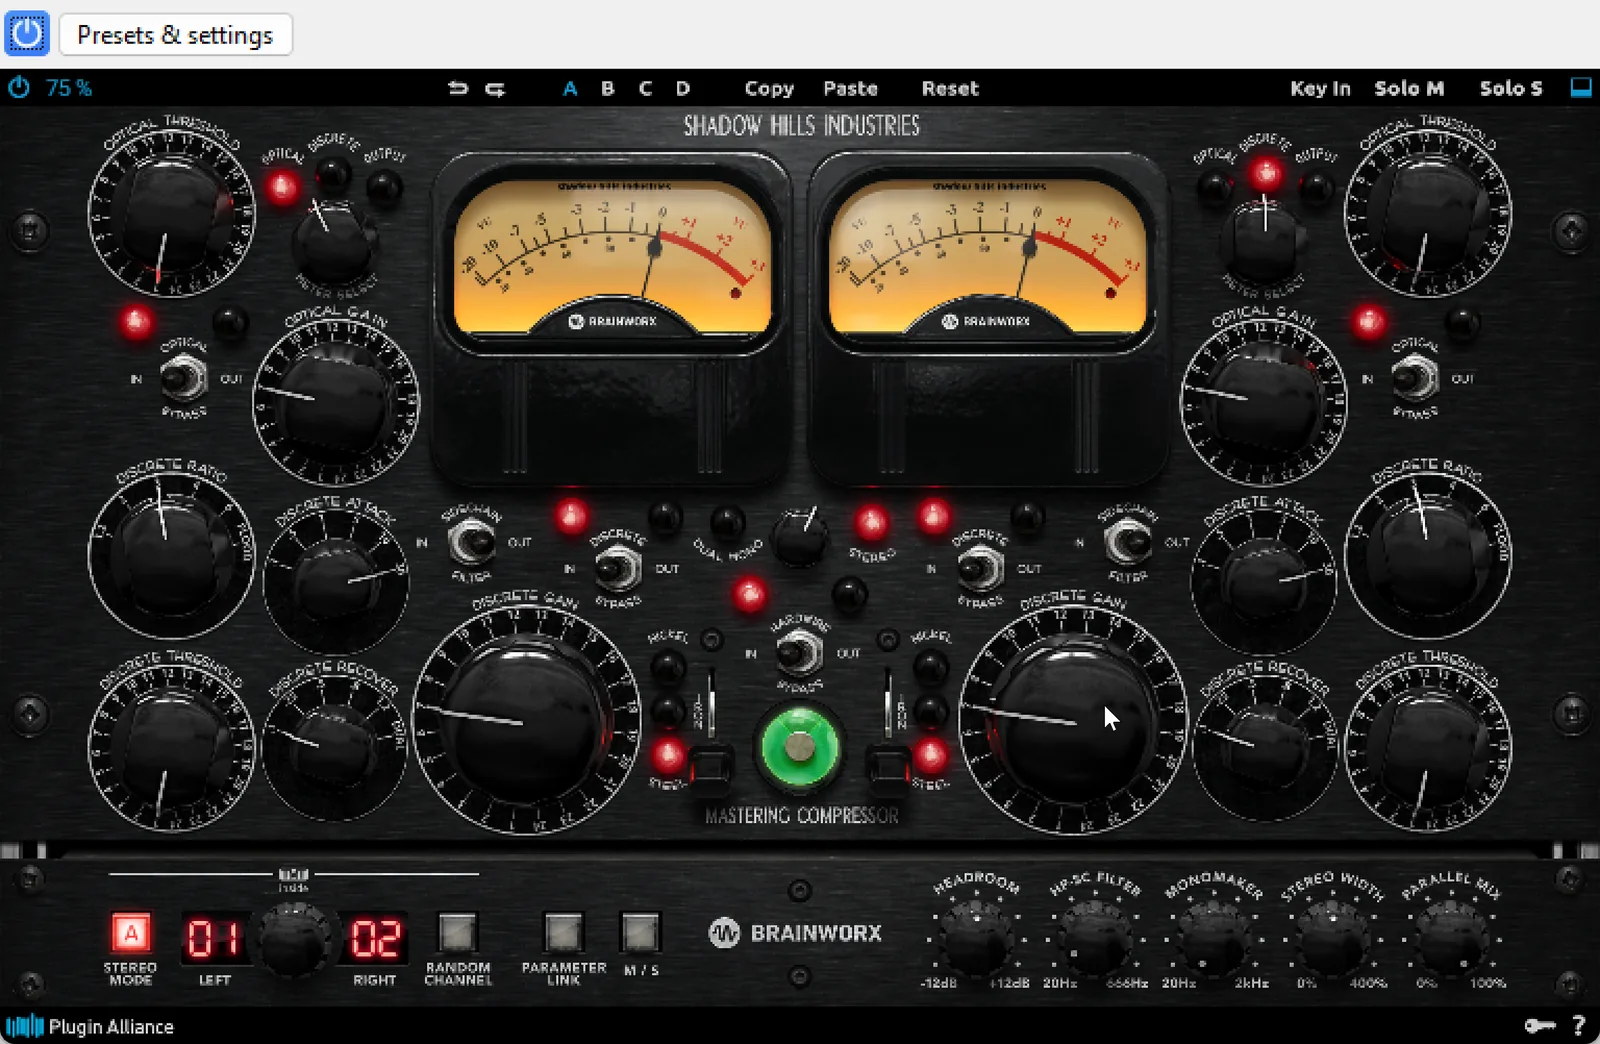The image size is (1600, 1044).
Task: Click the Monomaker knob
Action: point(1213,939)
